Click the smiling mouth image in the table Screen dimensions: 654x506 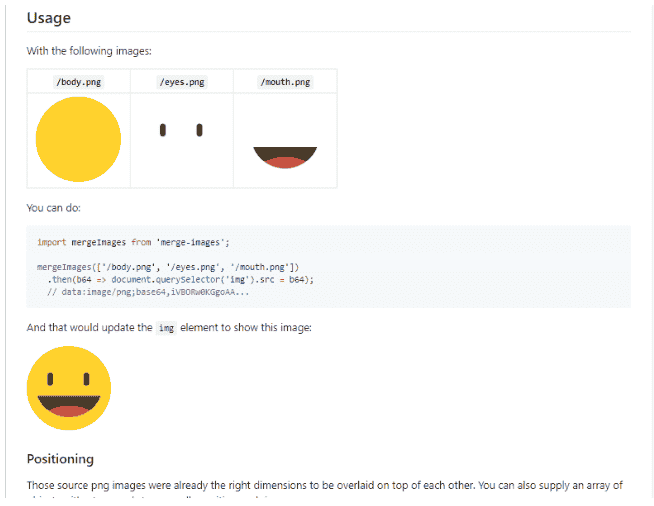(x=285, y=156)
